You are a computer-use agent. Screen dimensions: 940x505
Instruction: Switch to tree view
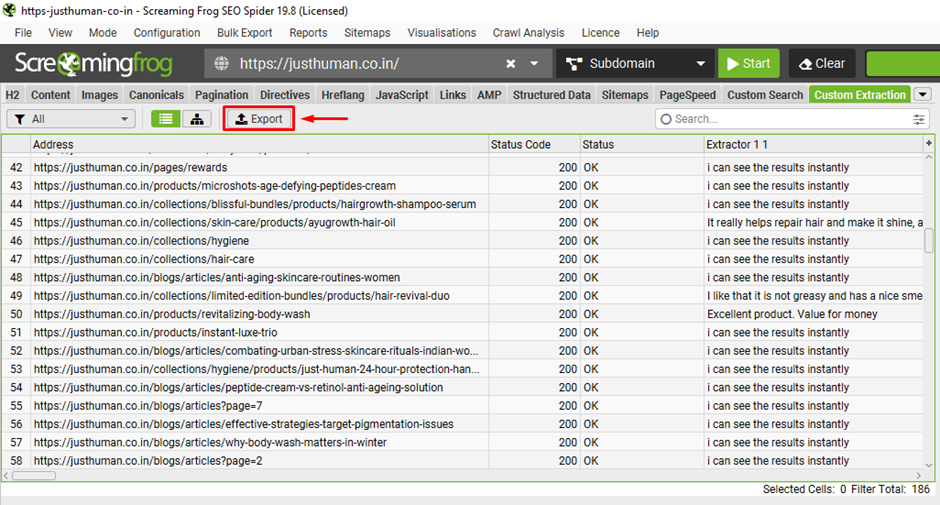pos(197,119)
